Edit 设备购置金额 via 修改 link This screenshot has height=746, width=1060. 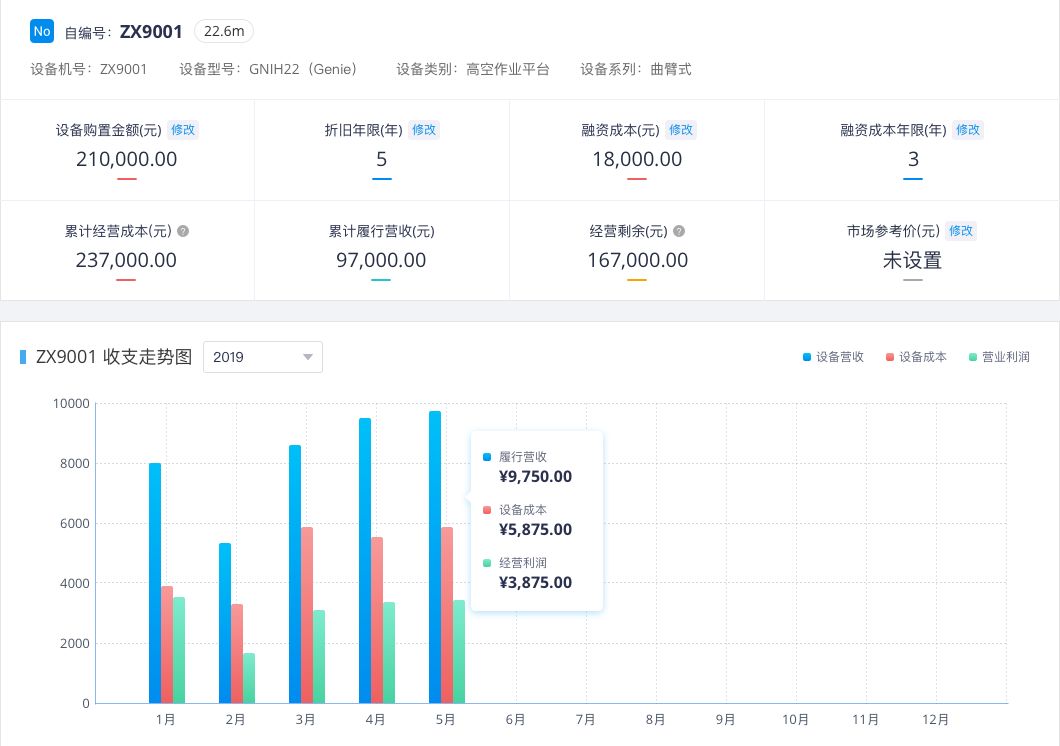tap(183, 130)
